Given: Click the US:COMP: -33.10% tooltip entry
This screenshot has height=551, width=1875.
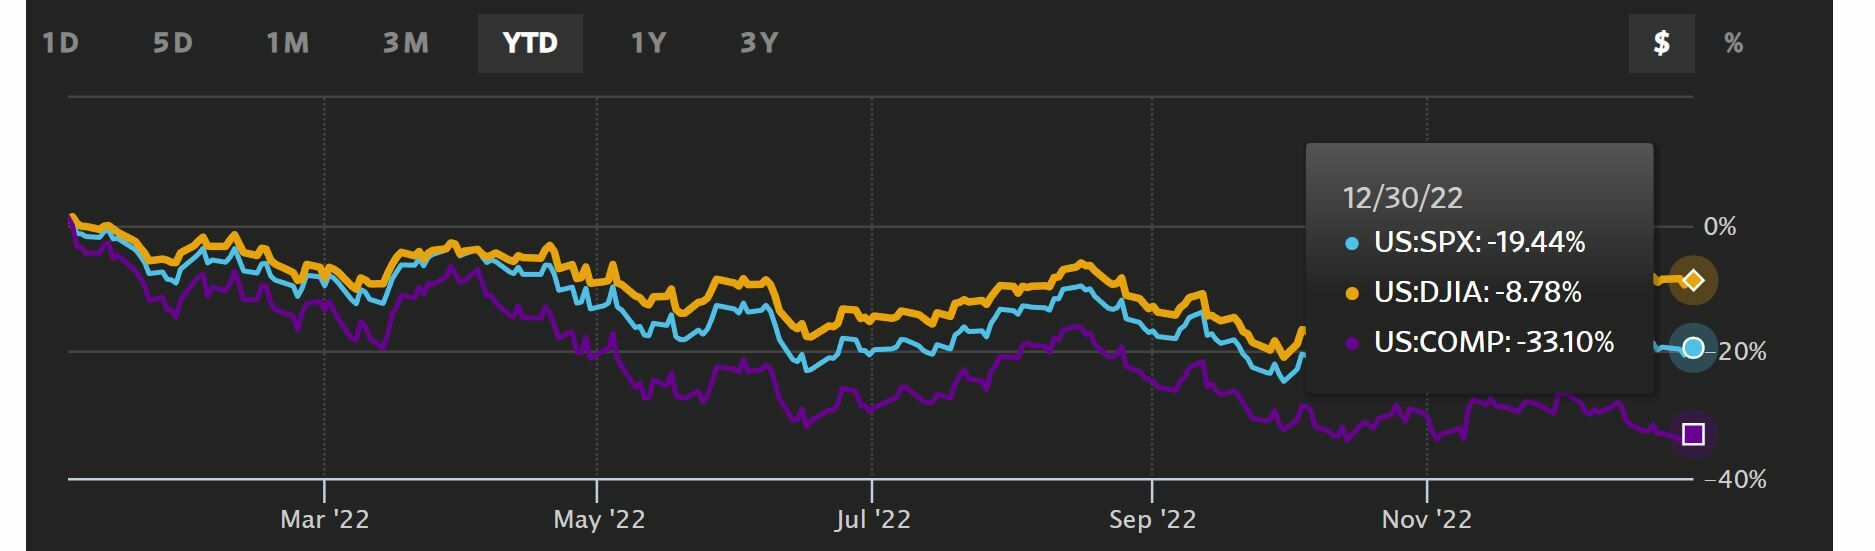Looking at the screenshot, I should (1494, 342).
